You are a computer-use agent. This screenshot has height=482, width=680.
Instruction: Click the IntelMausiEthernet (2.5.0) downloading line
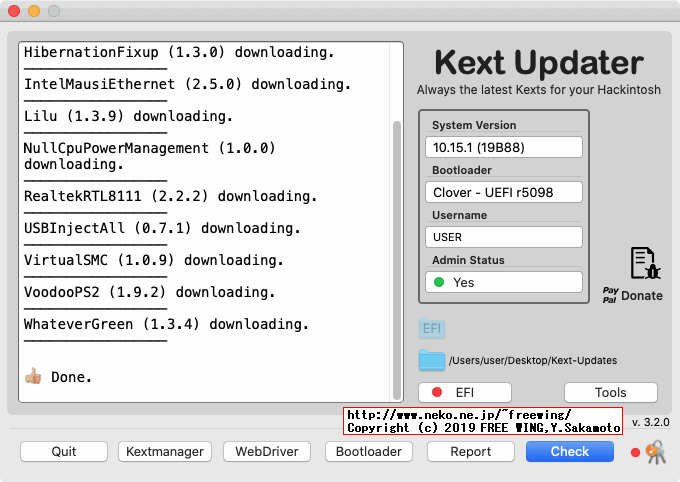pos(187,84)
